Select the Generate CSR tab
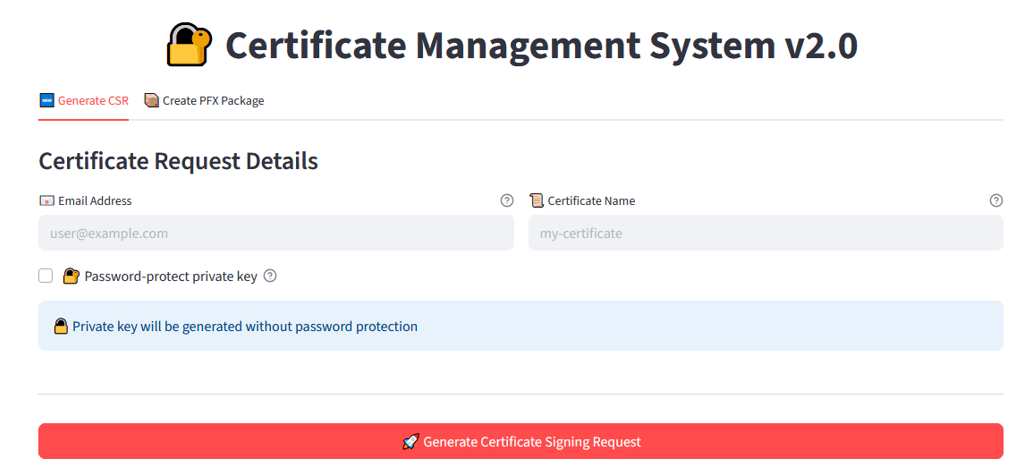 (84, 101)
